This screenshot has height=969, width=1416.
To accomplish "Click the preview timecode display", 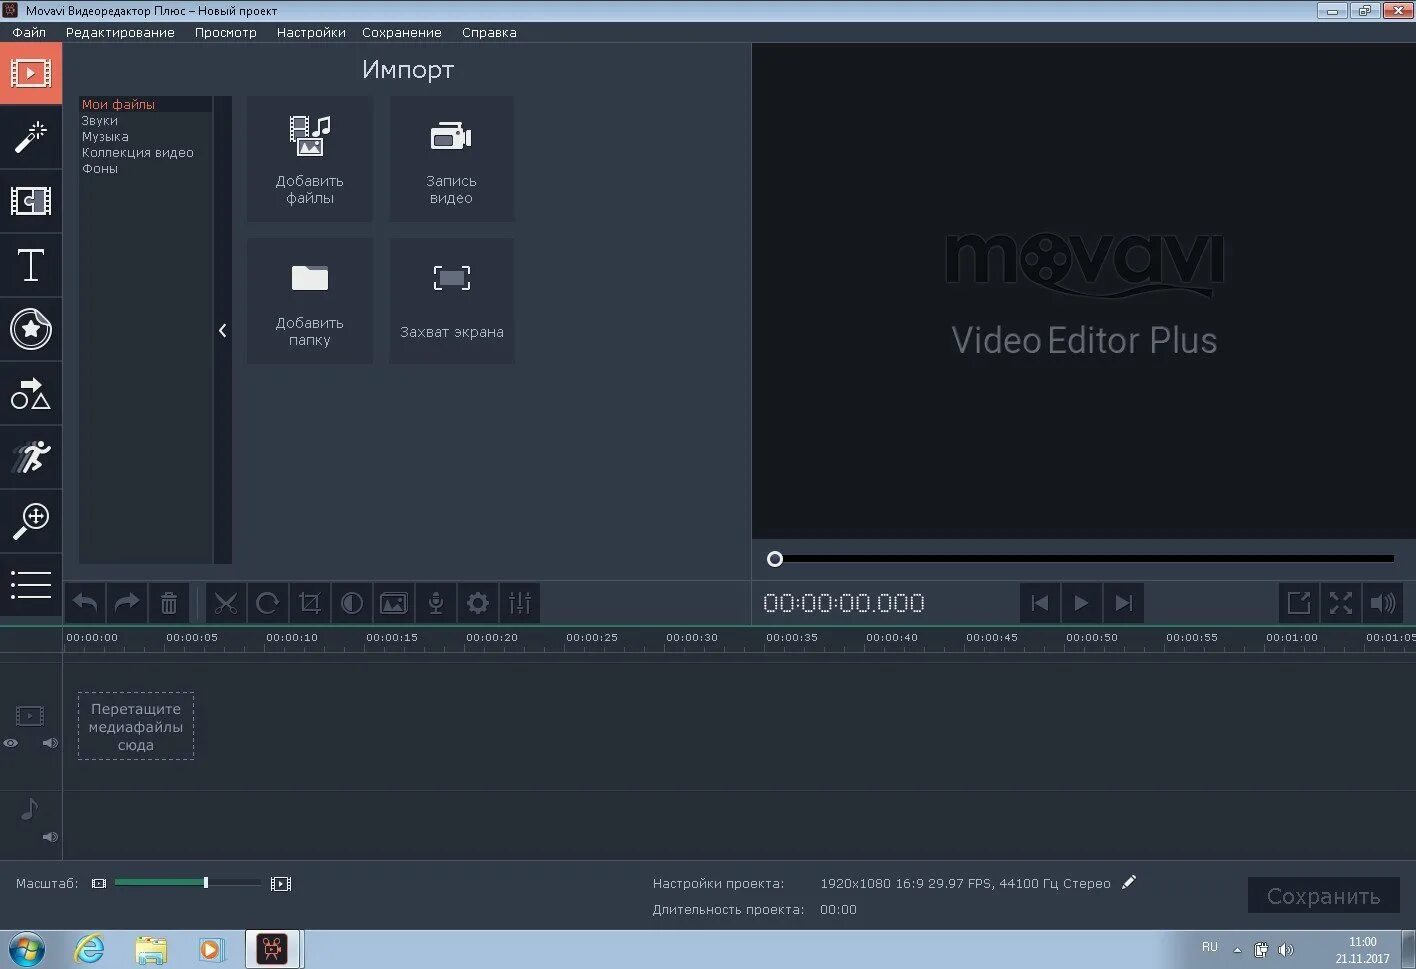I will click(844, 603).
